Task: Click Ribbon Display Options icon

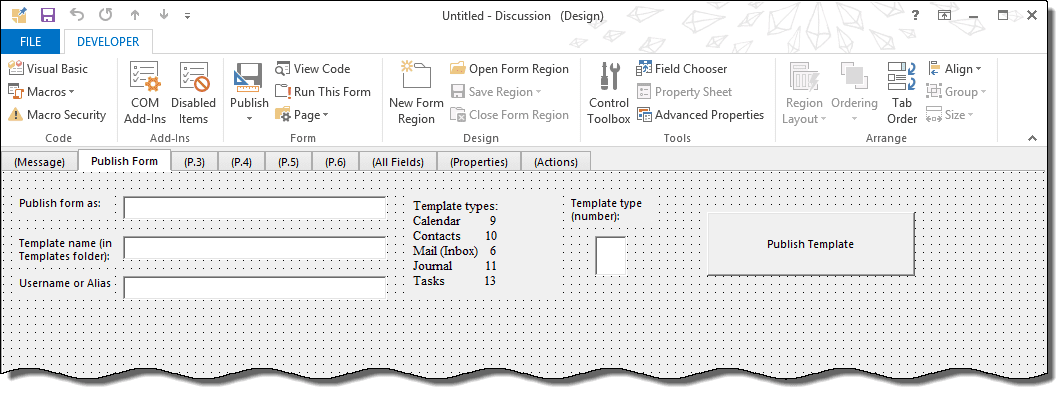Action: (x=944, y=16)
